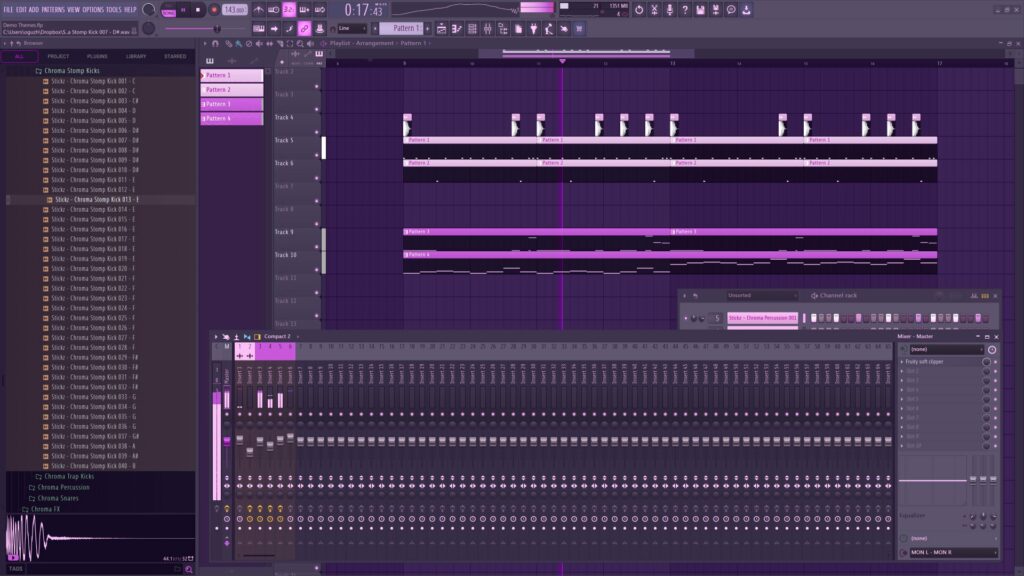Image resolution: width=1024 pixels, height=576 pixels.
Task: Open the OPTIONS menu
Action: pyautogui.click(x=93, y=10)
